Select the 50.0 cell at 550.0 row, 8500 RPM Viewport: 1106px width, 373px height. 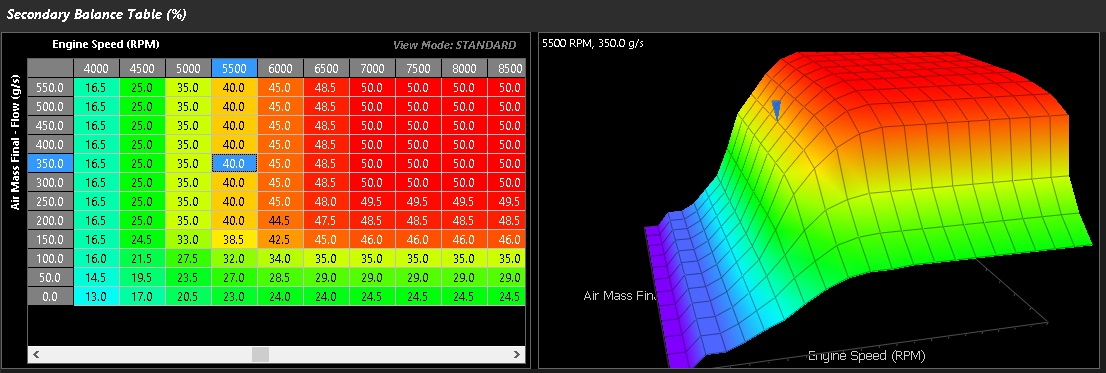click(x=506, y=87)
